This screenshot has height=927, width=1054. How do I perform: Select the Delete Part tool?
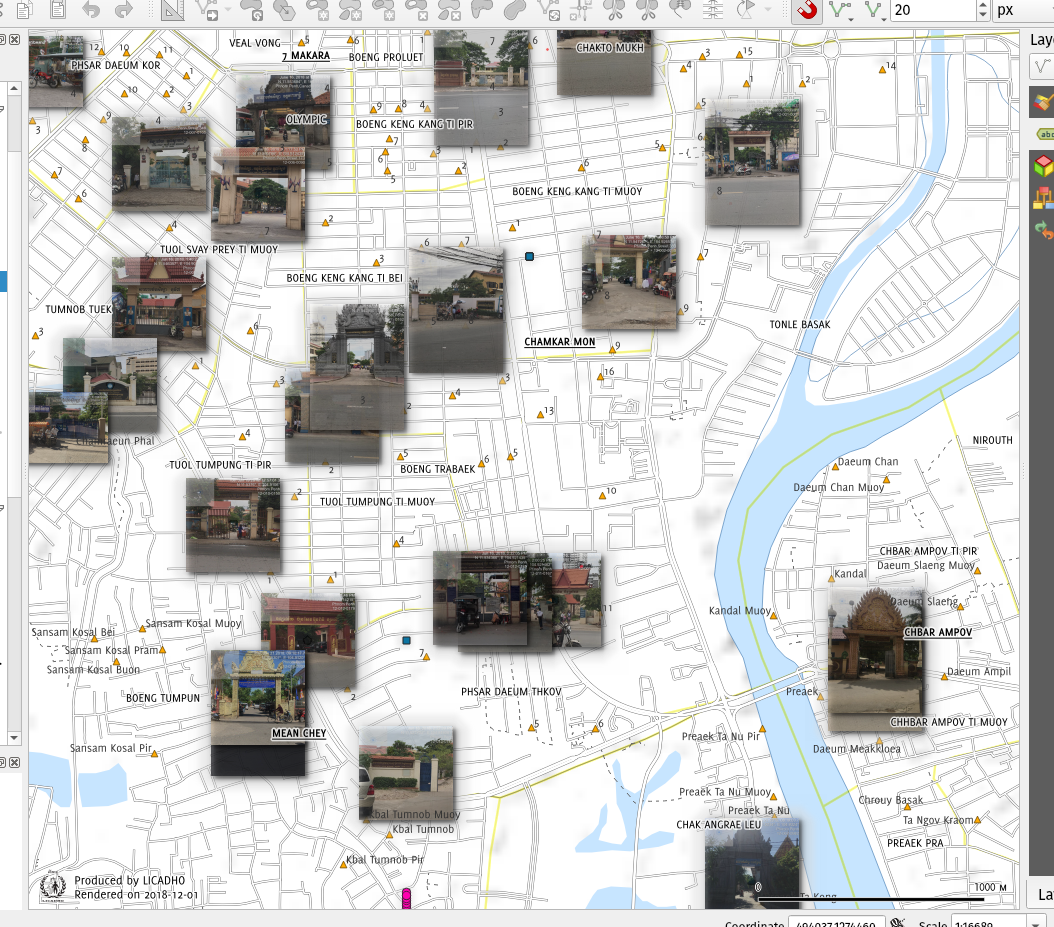click(x=449, y=9)
